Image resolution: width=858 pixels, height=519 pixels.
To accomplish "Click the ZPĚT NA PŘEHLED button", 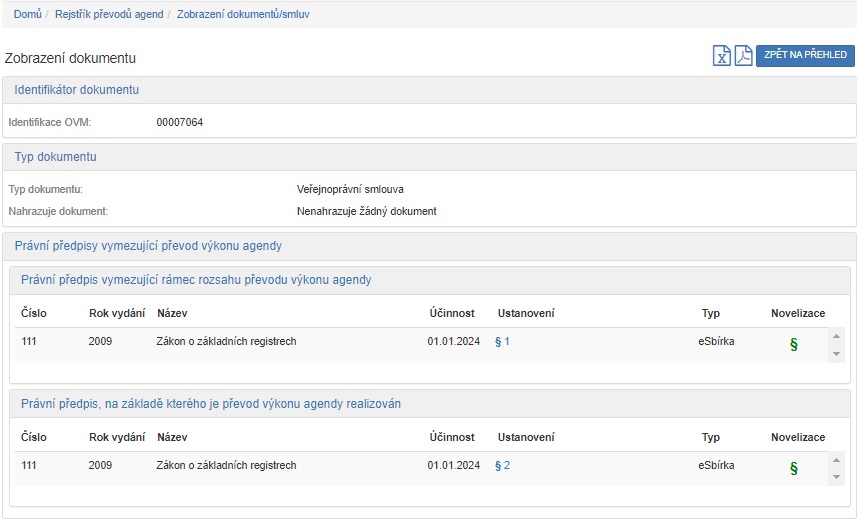I will pyautogui.click(x=805, y=56).
